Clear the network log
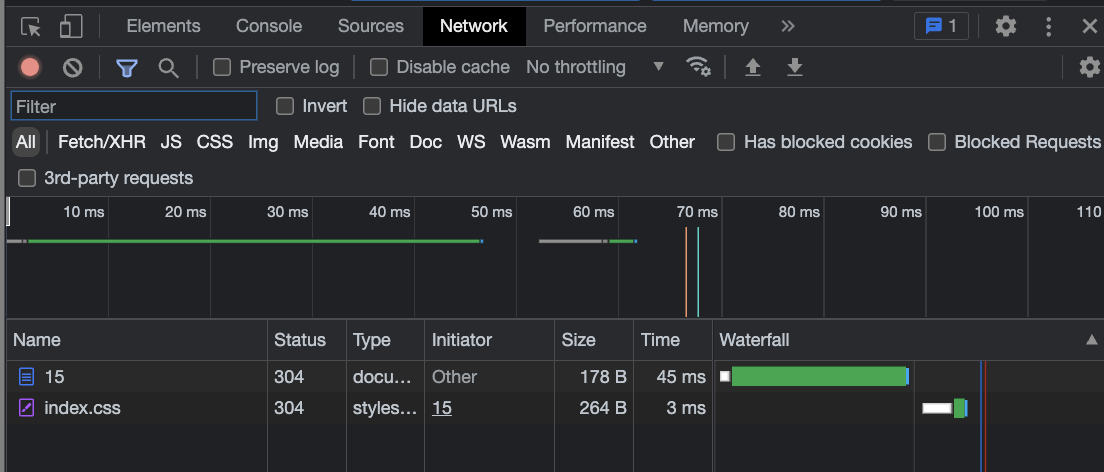The width and height of the screenshot is (1104, 472). tap(73, 68)
